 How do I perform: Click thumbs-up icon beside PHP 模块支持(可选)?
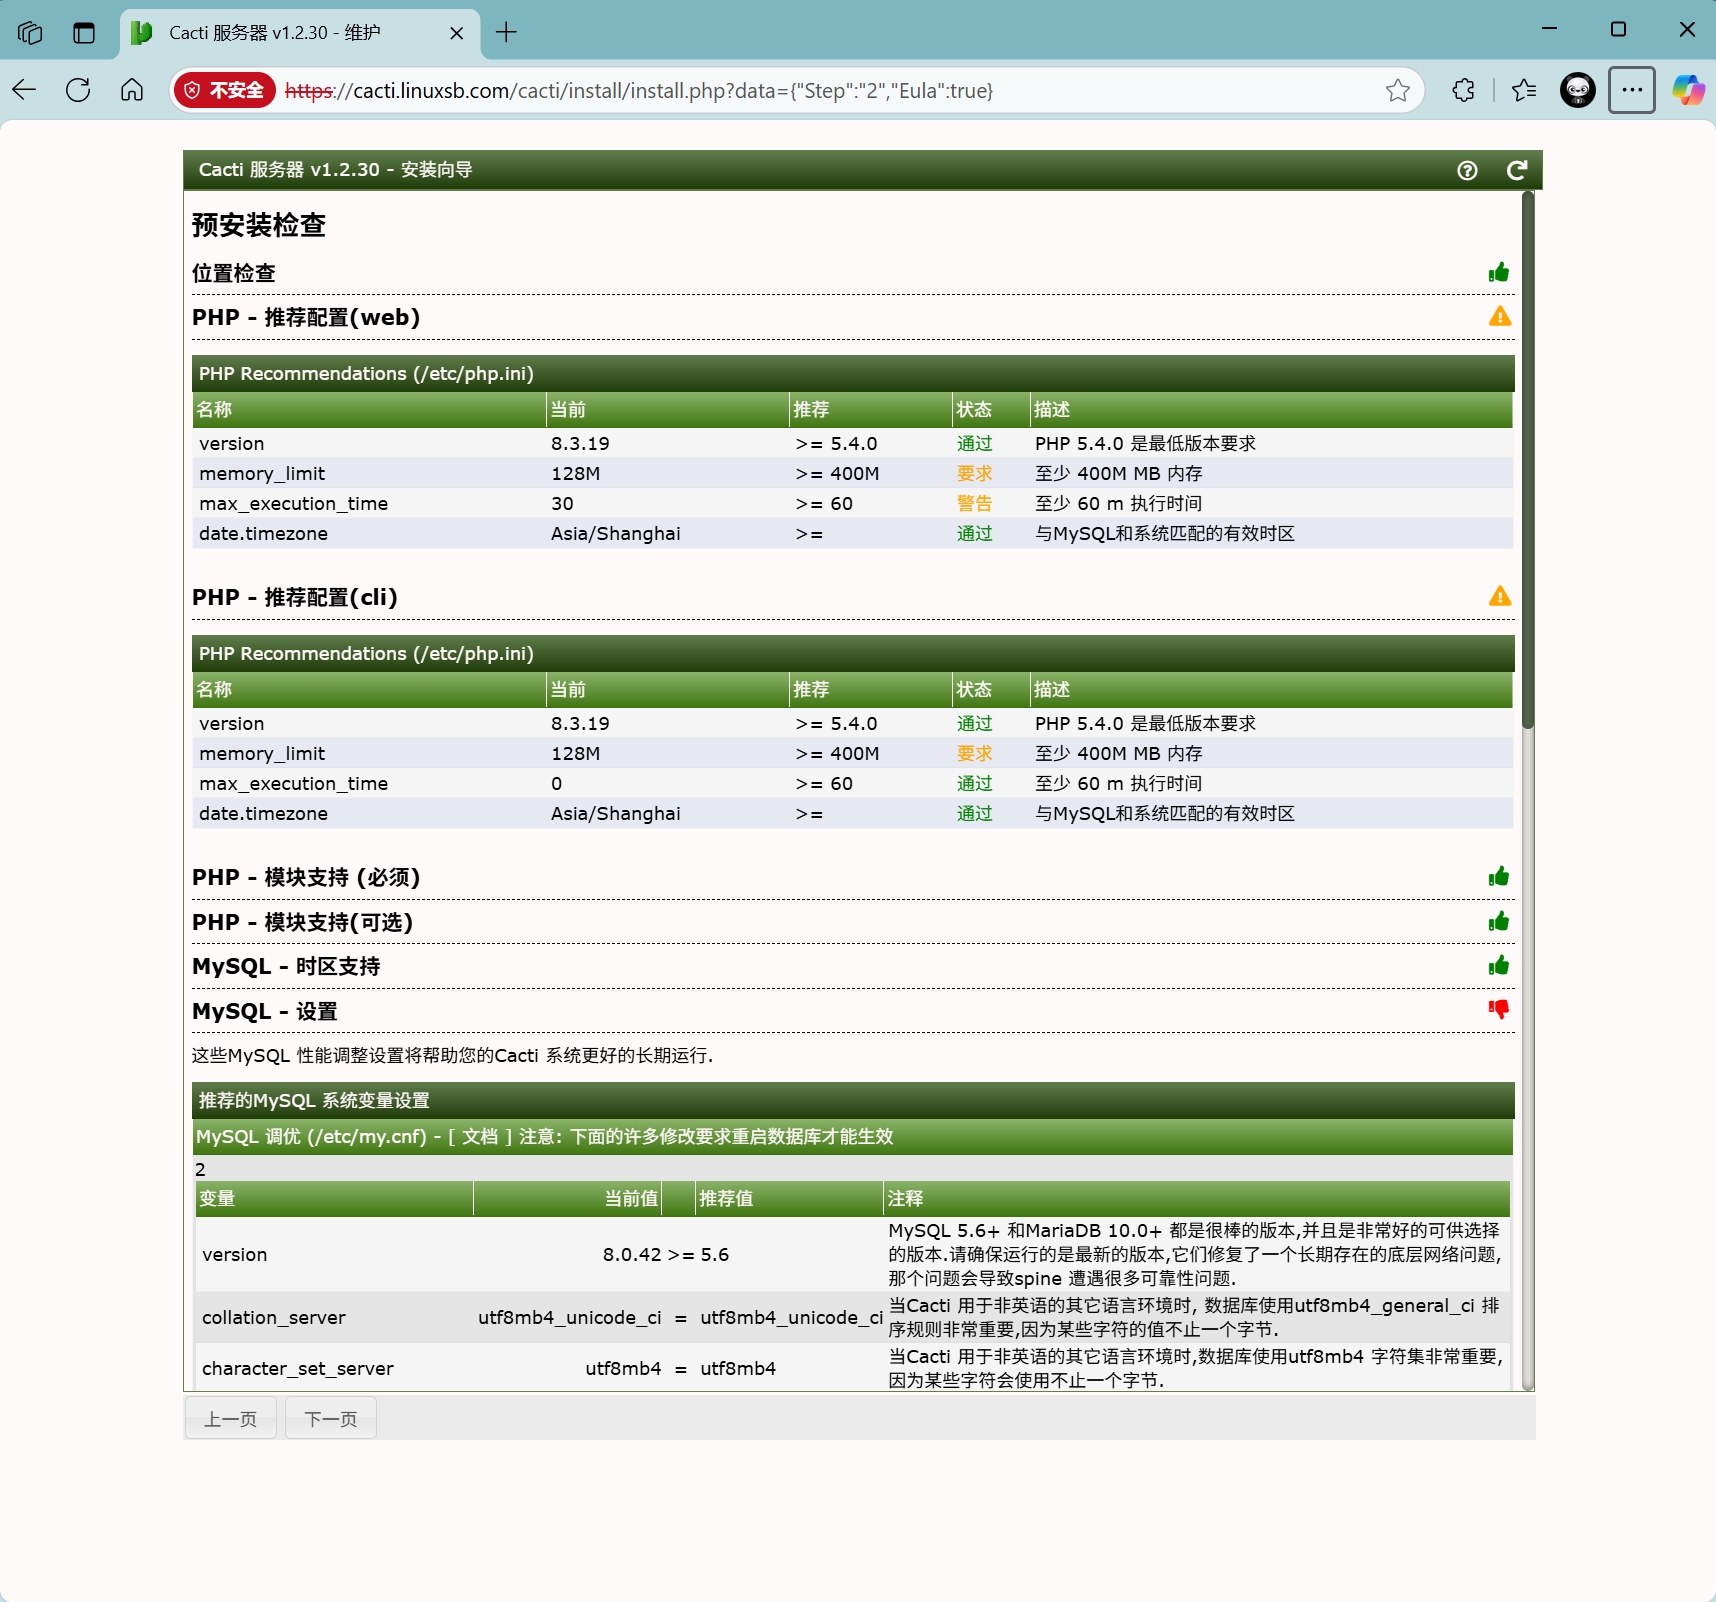pos(1498,922)
